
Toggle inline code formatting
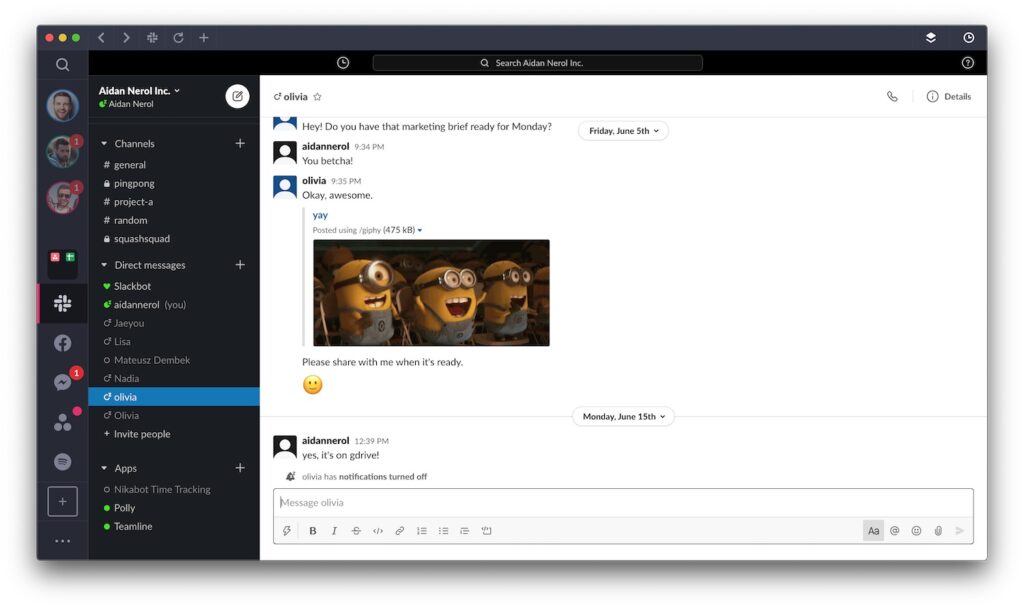click(378, 531)
